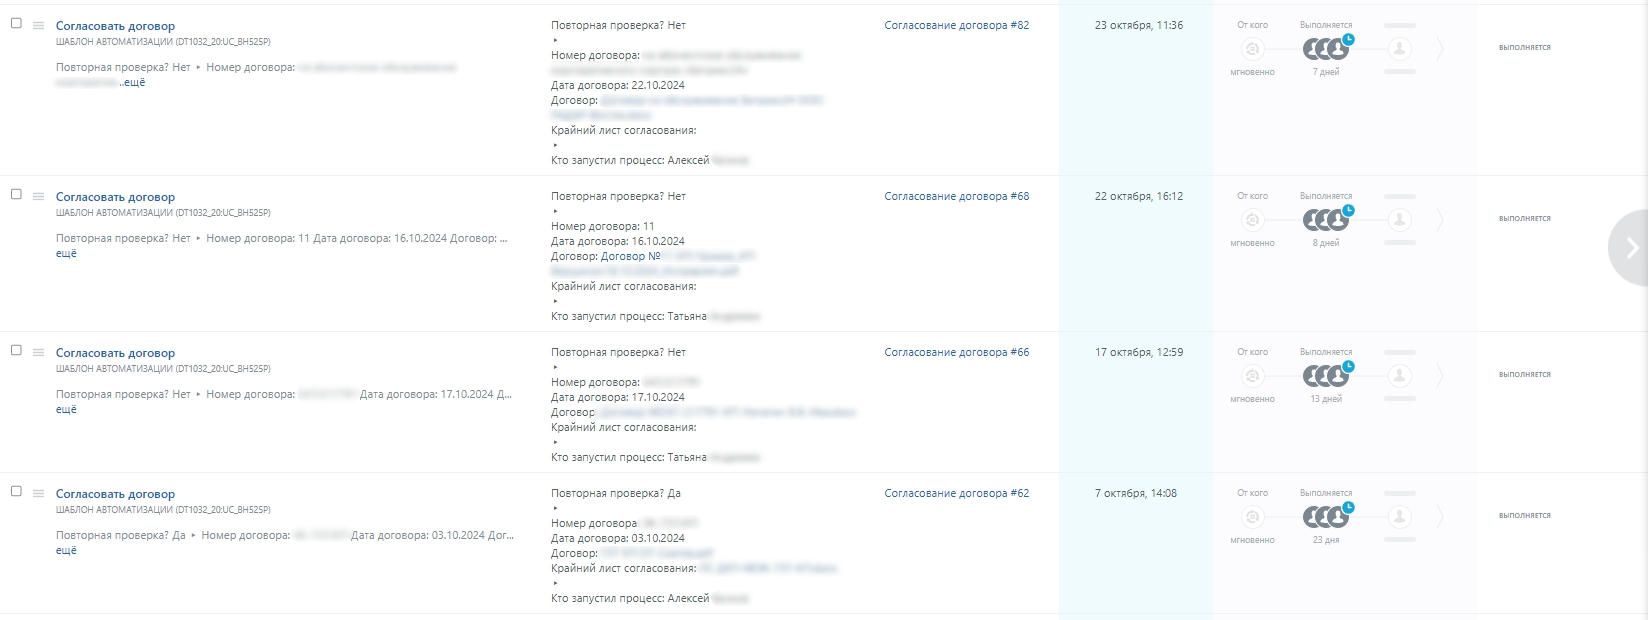Click grey next-stage user icon in first row

[1400, 48]
